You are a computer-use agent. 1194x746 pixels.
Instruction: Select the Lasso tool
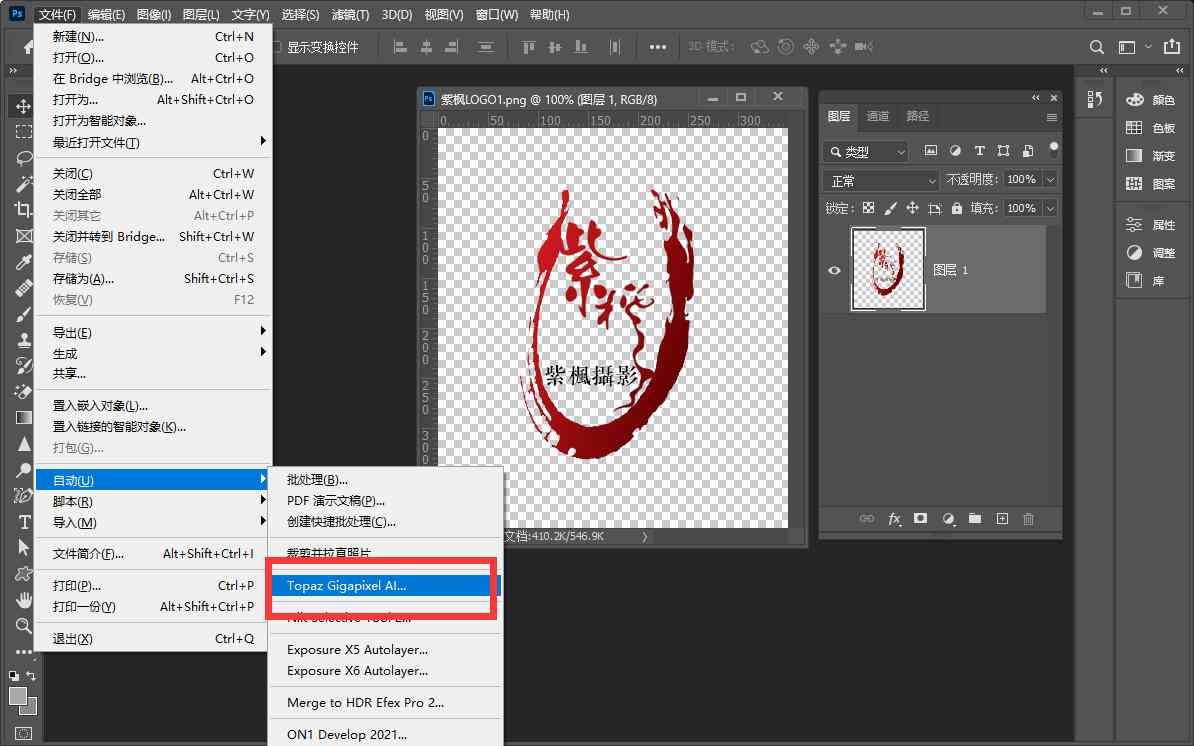[24, 158]
